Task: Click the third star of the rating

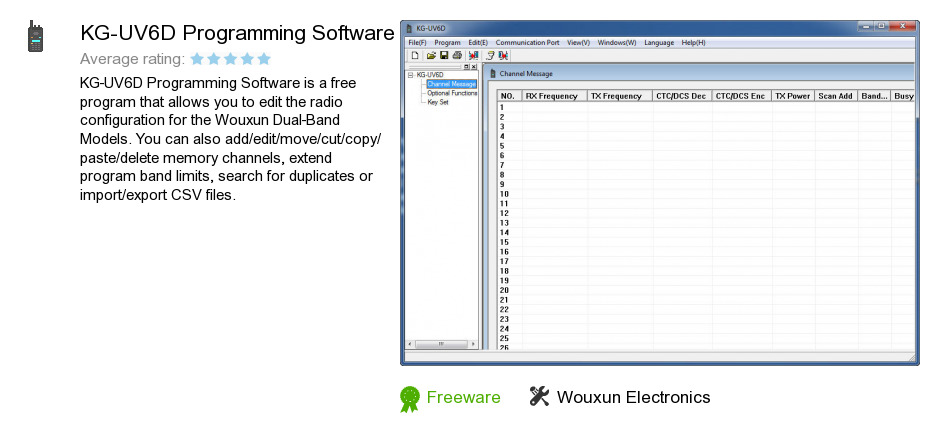Action: click(x=231, y=59)
